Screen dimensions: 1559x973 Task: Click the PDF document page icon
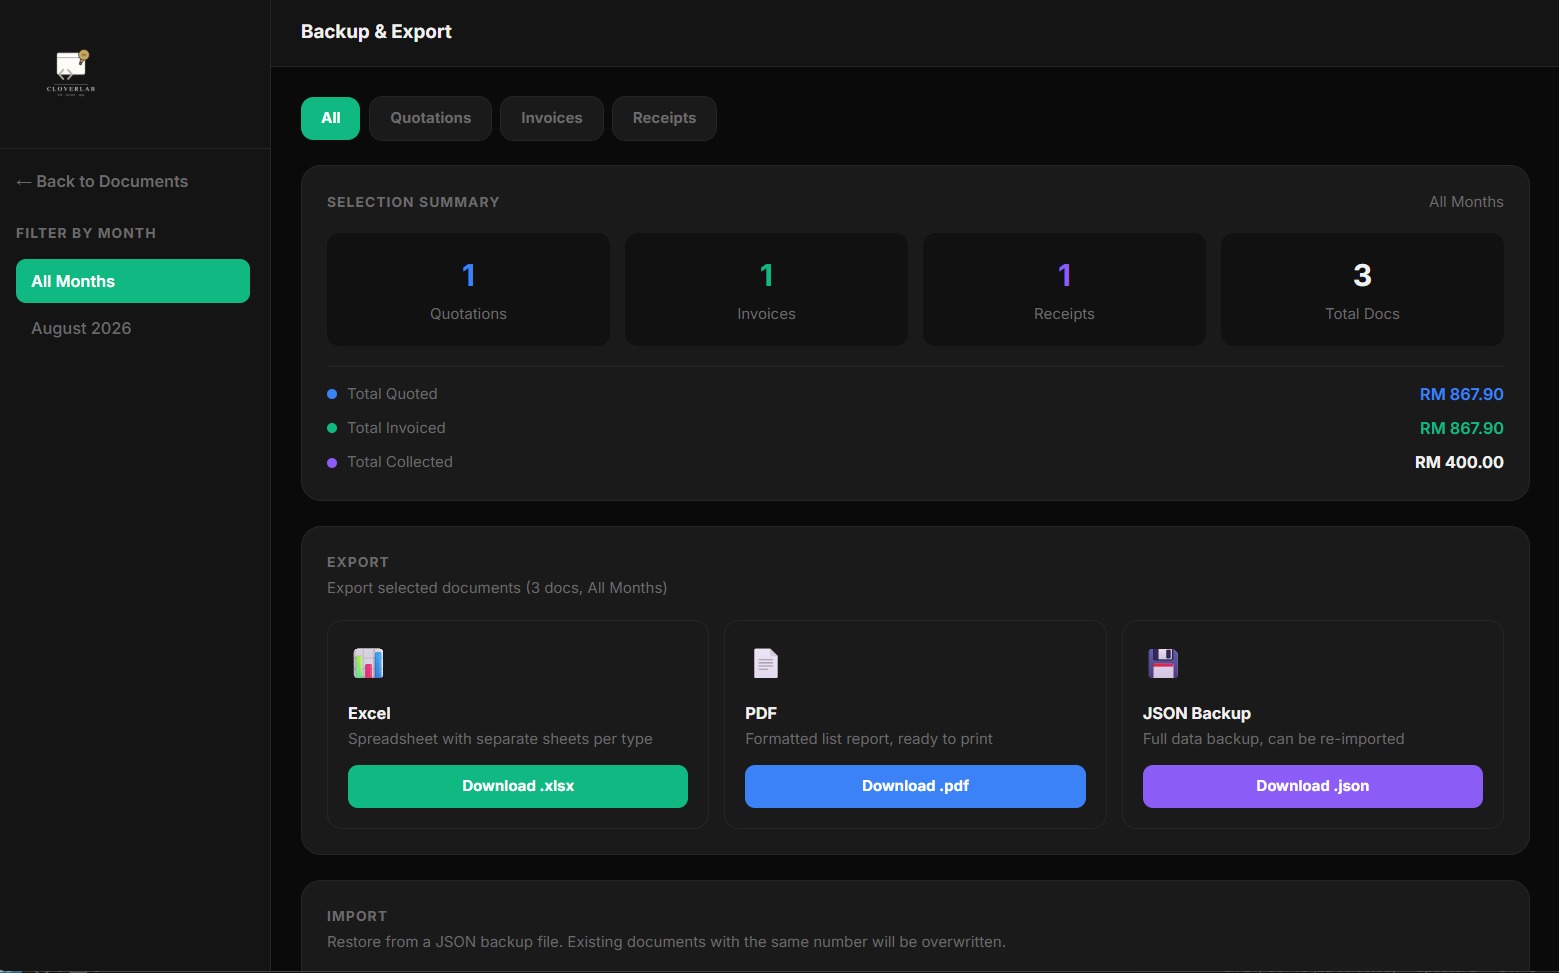point(766,663)
